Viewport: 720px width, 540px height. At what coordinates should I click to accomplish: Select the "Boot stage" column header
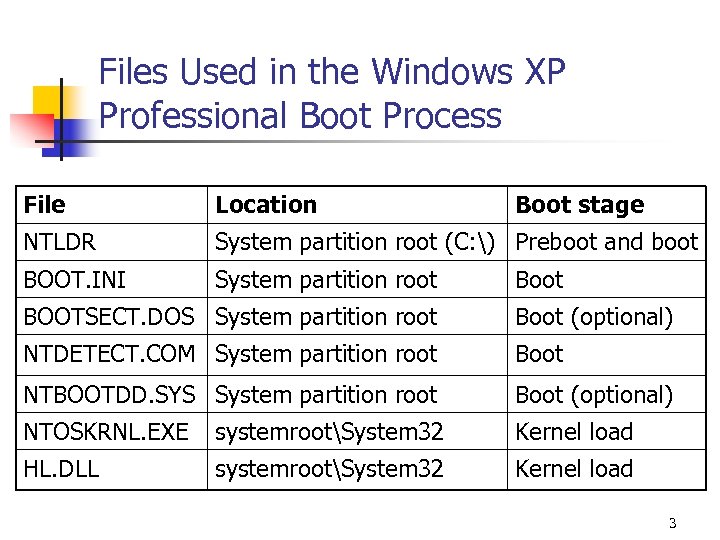(x=579, y=205)
